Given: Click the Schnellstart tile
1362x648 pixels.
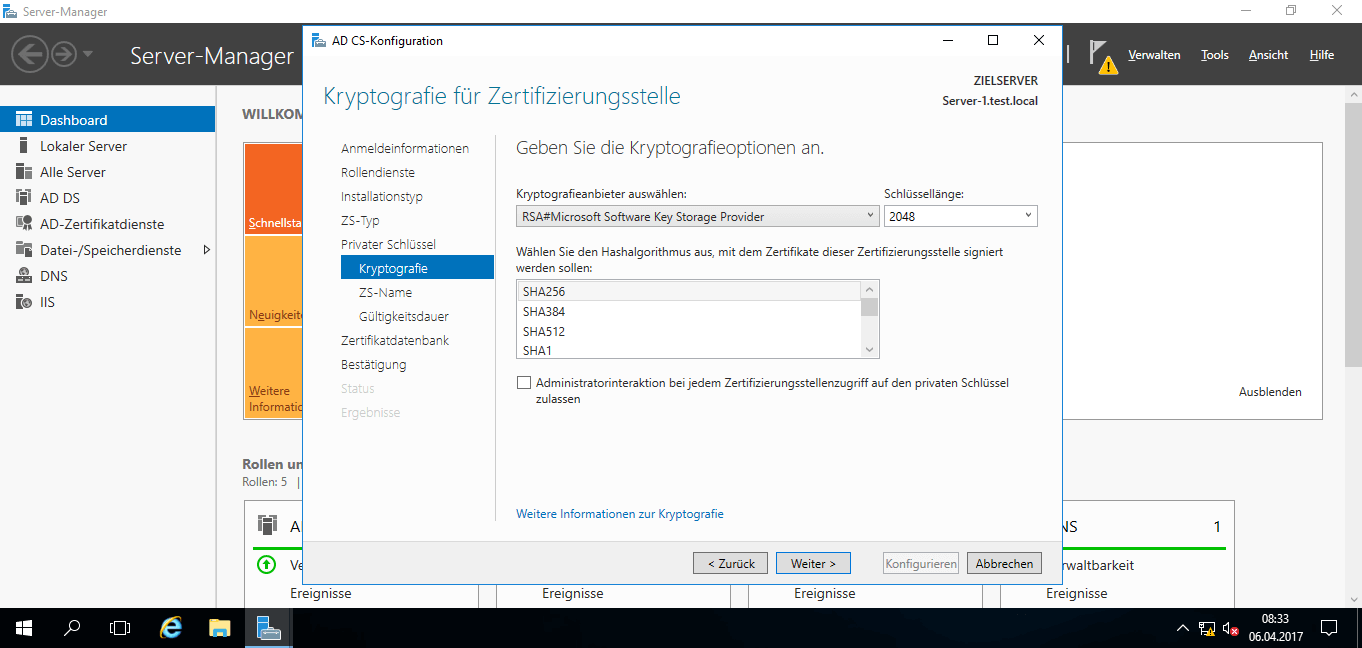Looking at the screenshot, I should 274,188.
